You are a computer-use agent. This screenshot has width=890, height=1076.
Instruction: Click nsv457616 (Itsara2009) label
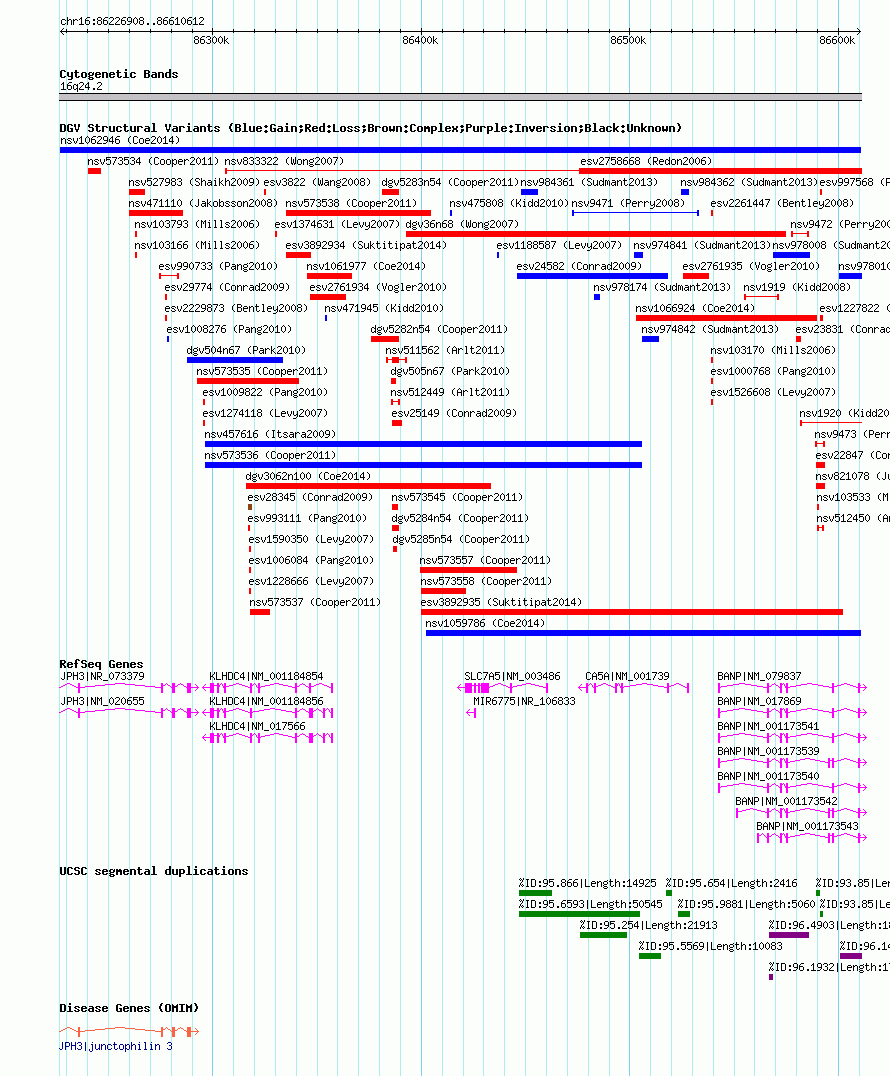tap(270, 434)
